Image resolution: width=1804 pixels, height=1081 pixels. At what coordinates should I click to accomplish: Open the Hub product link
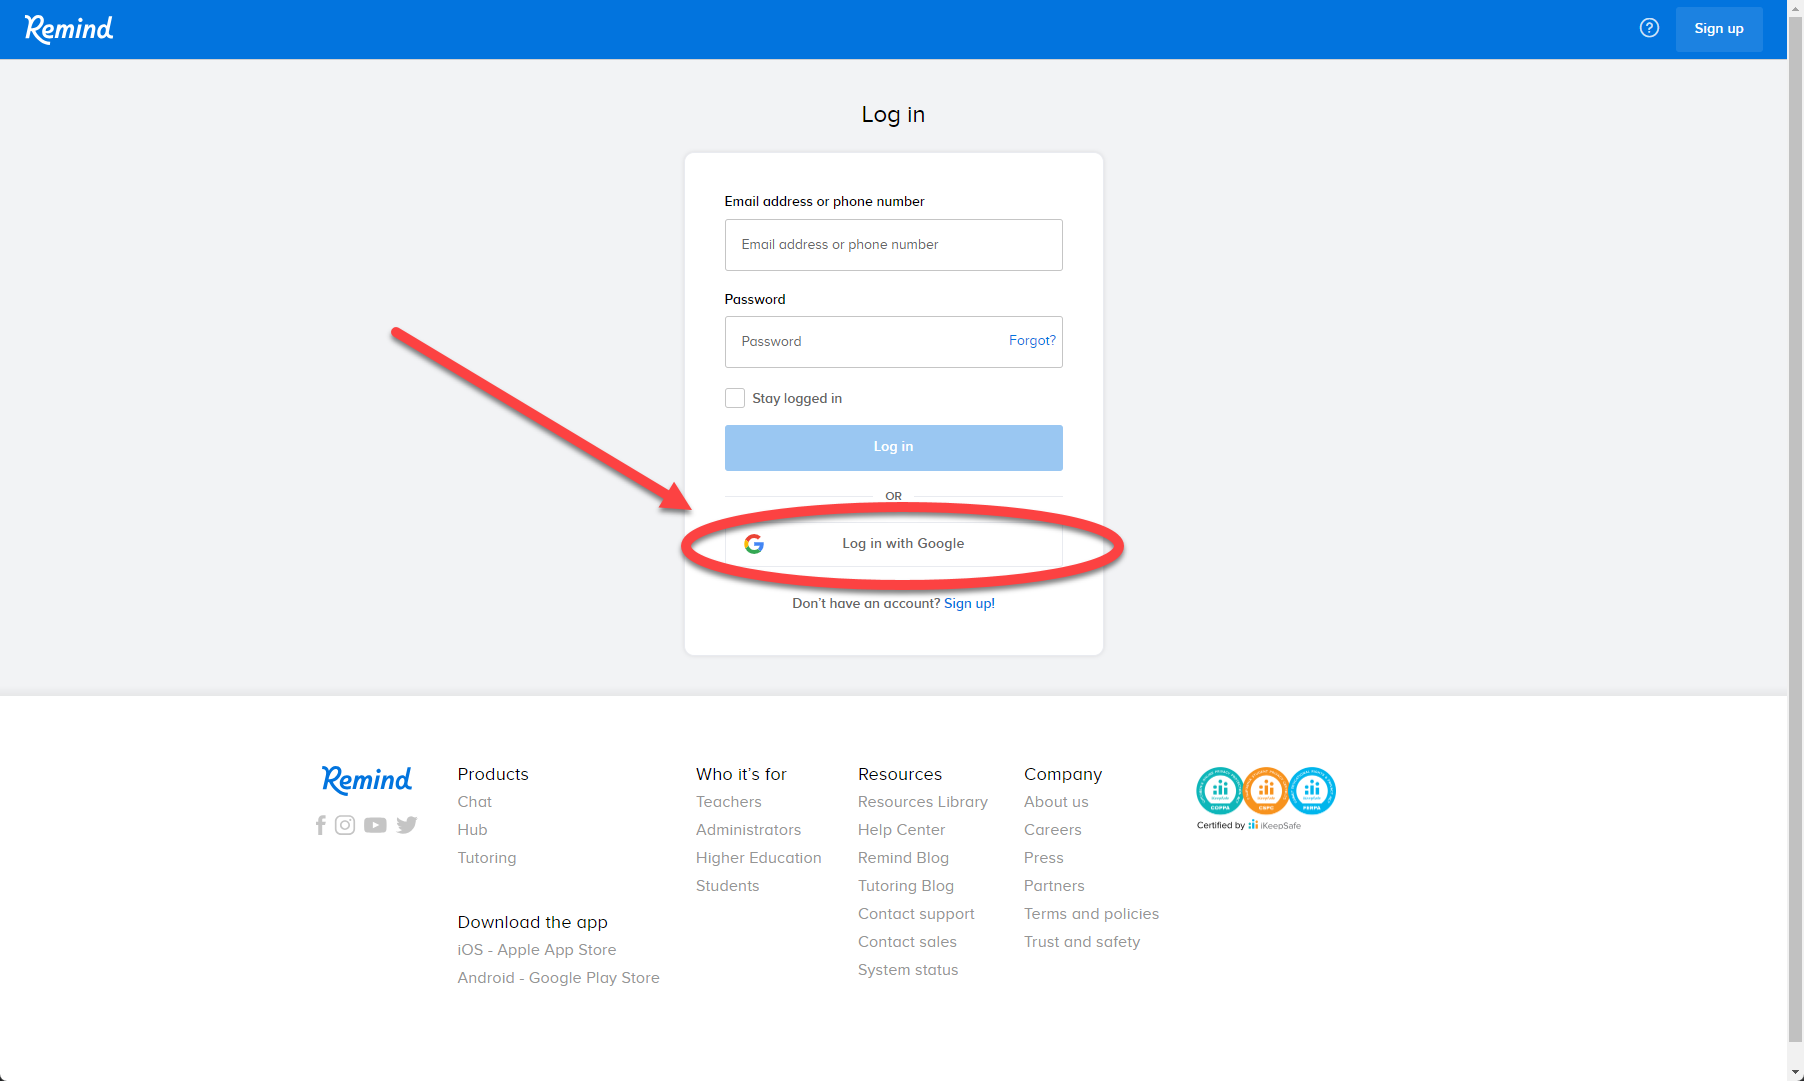(x=473, y=830)
